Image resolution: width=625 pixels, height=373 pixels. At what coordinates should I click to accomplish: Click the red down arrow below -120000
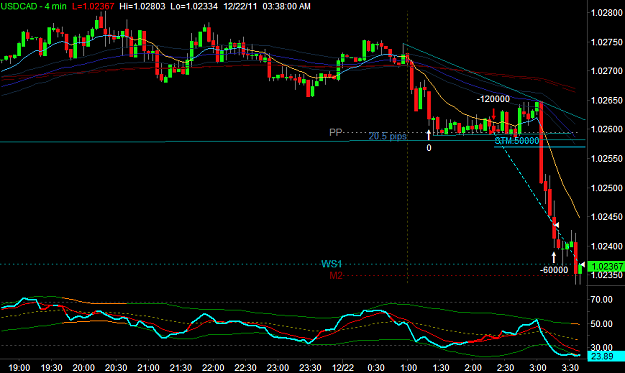click(494, 114)
